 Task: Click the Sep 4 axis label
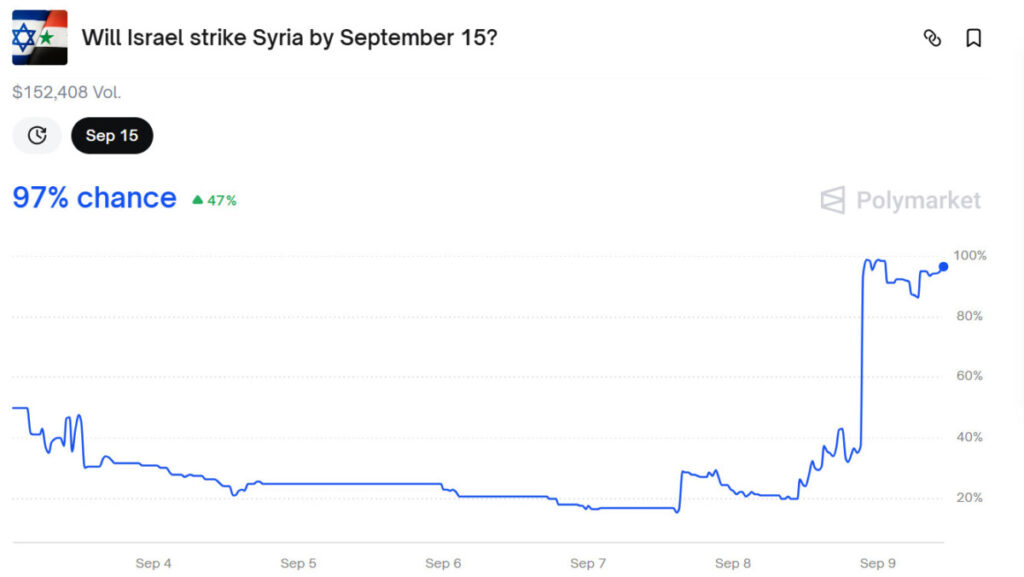(x=153, y=563)
